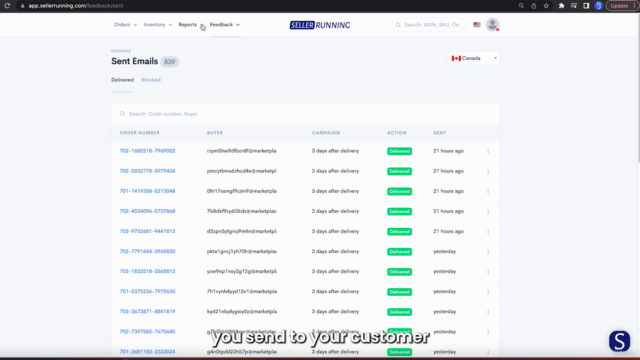Click the Action column header

tap(397, 133)
